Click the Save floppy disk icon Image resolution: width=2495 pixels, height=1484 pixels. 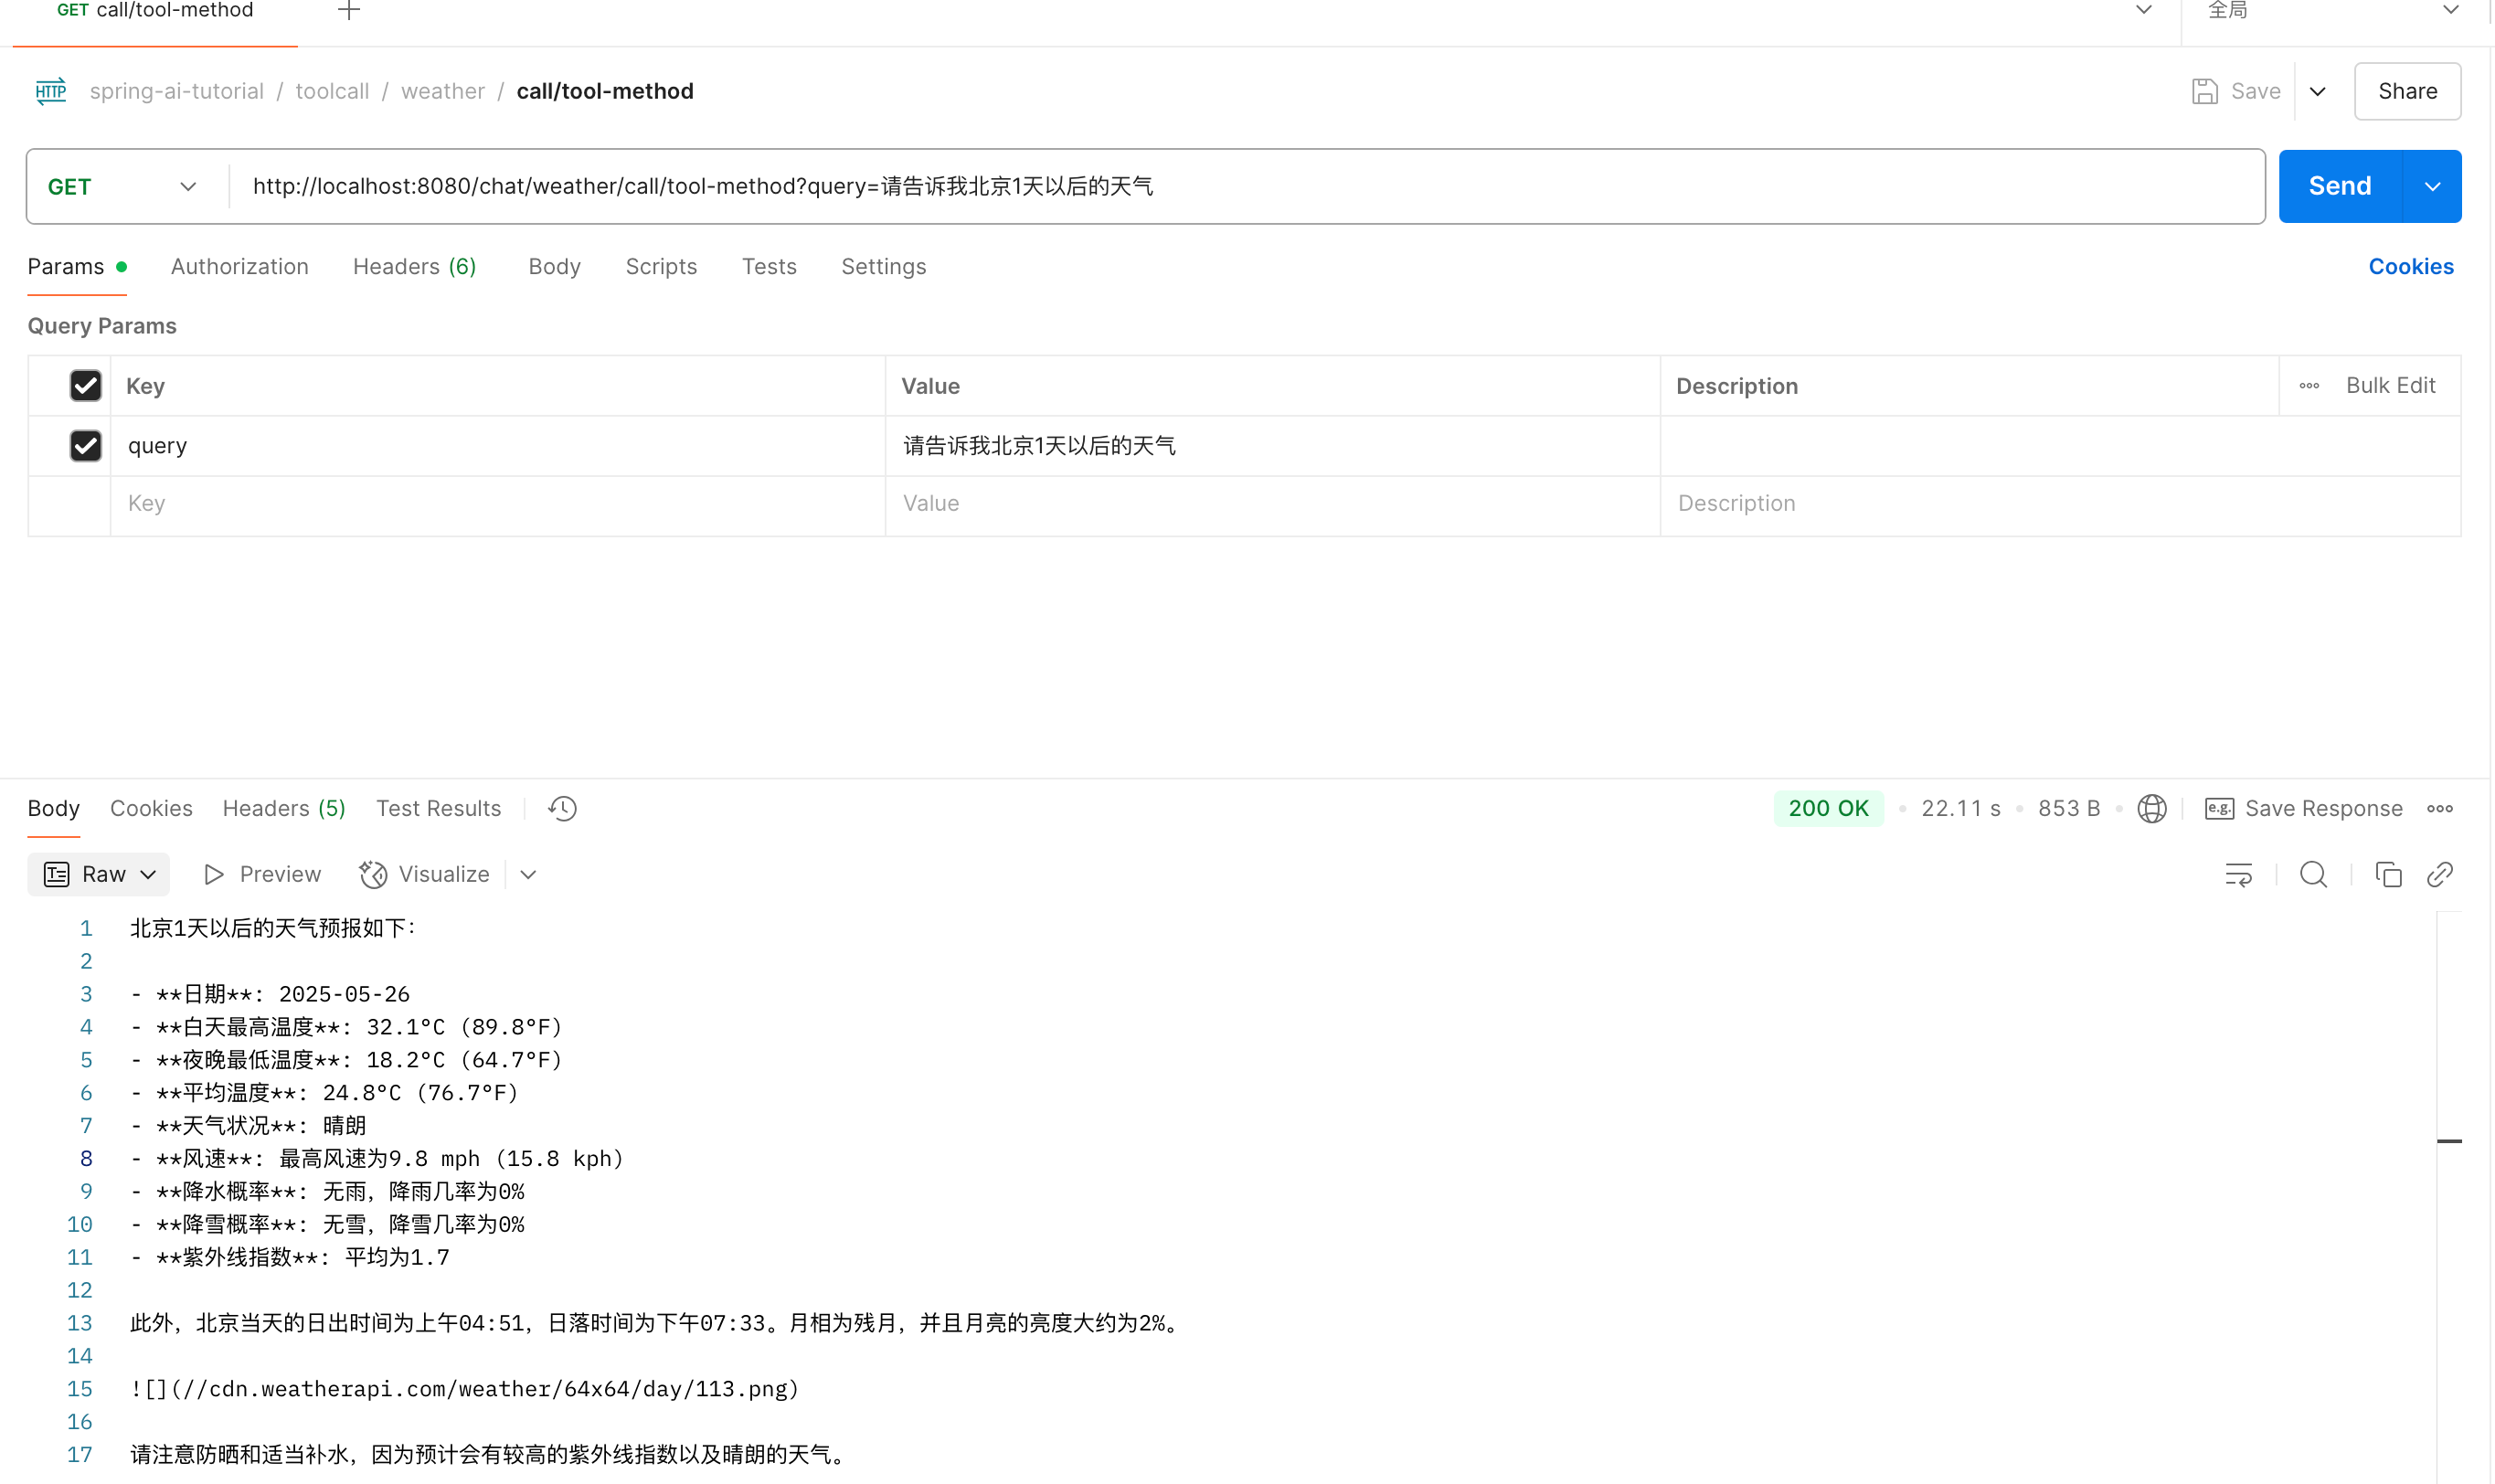point(2205,91)
